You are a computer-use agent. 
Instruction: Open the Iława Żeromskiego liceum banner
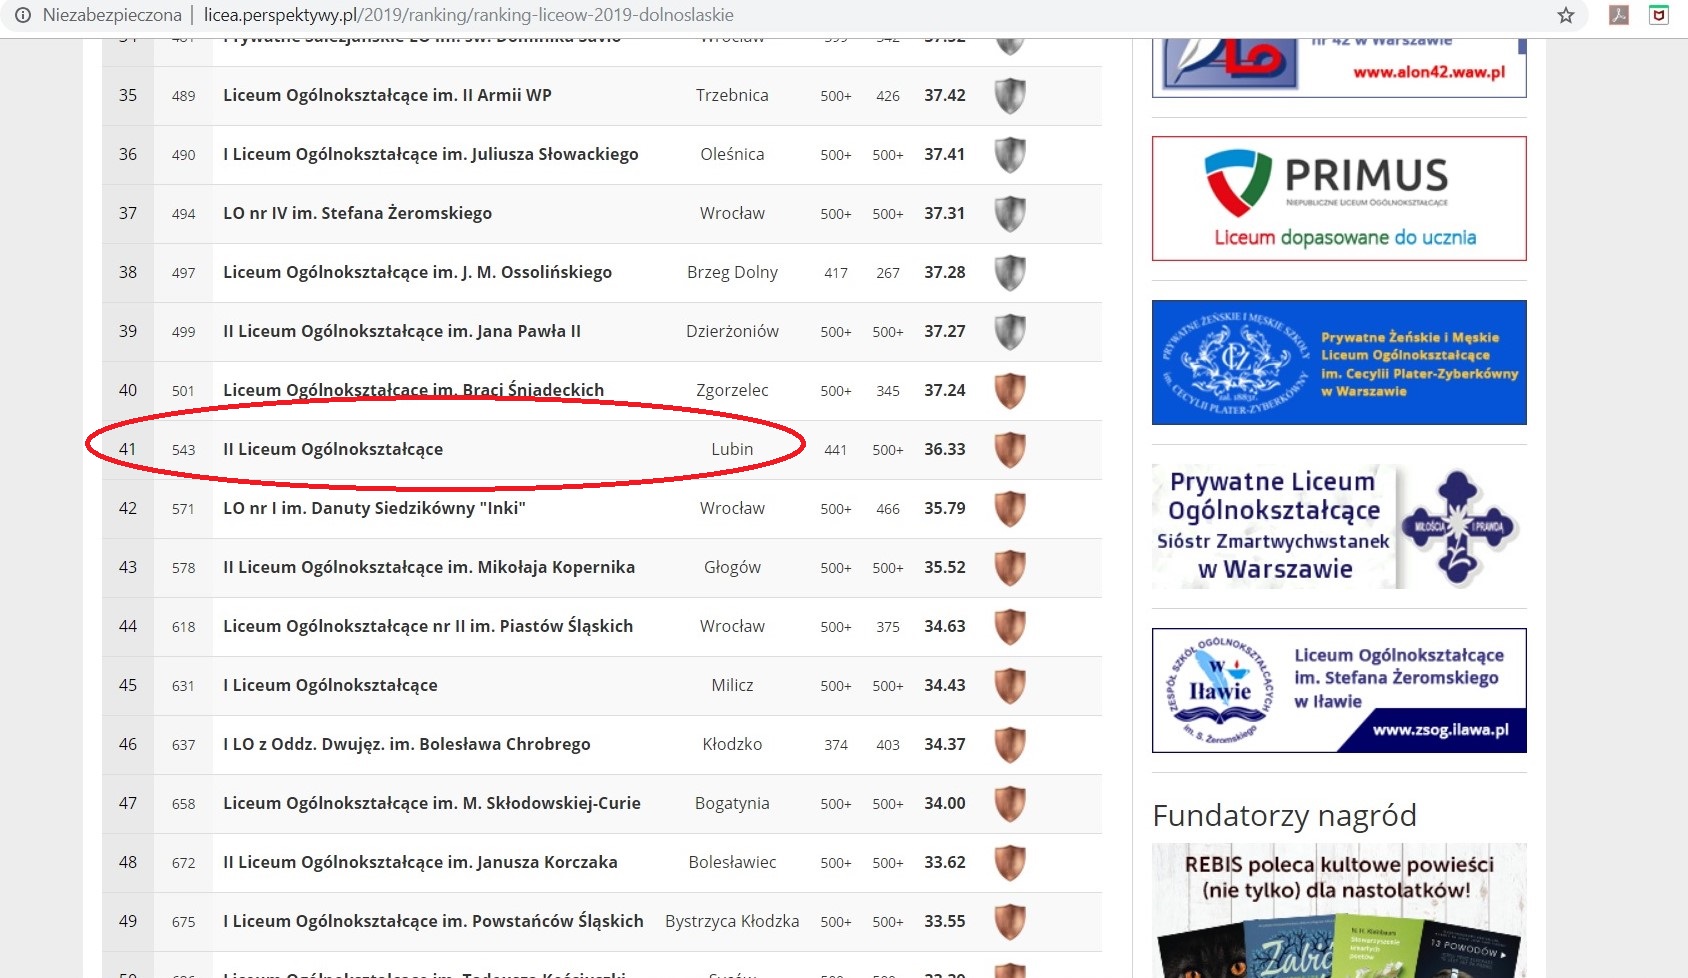[1339, 690]
